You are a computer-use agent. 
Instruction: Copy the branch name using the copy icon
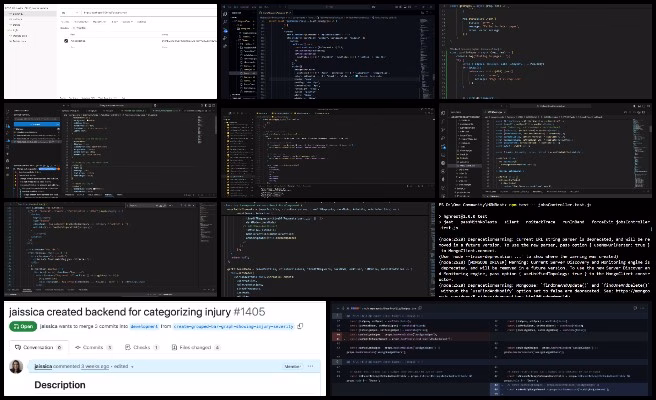(300, 326)
